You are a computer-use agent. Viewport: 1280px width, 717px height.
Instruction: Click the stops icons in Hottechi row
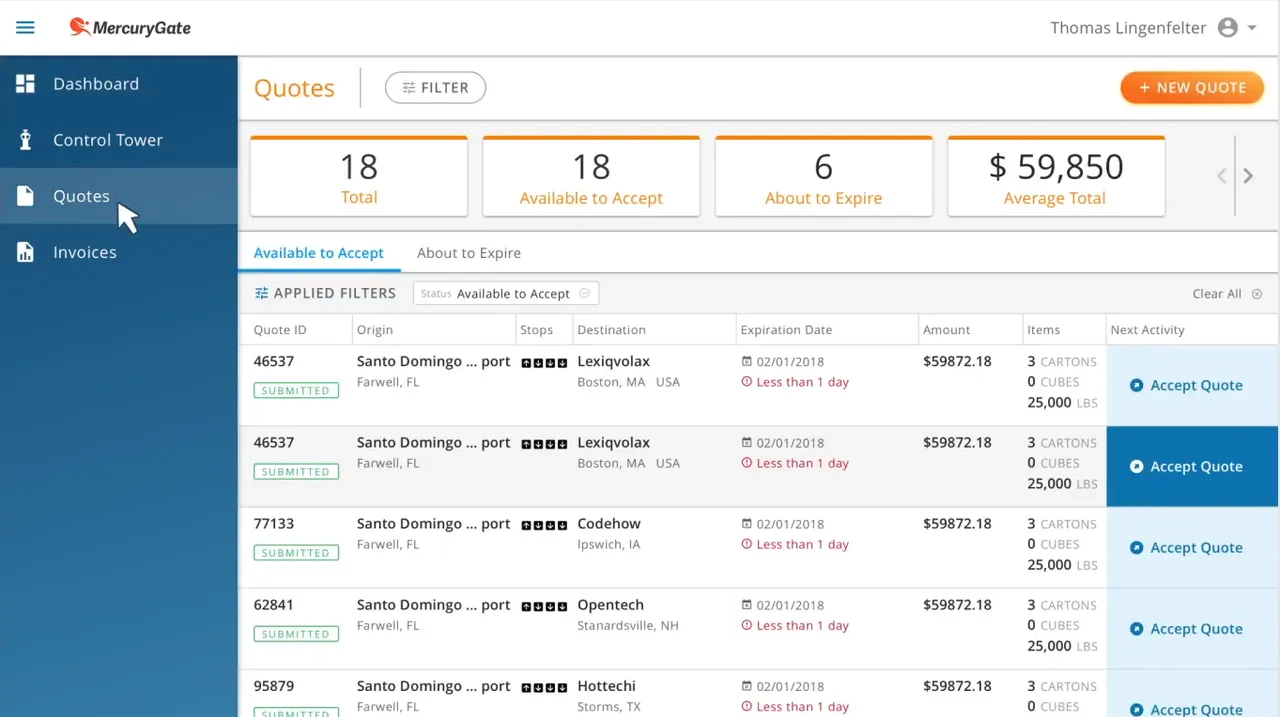544,687
